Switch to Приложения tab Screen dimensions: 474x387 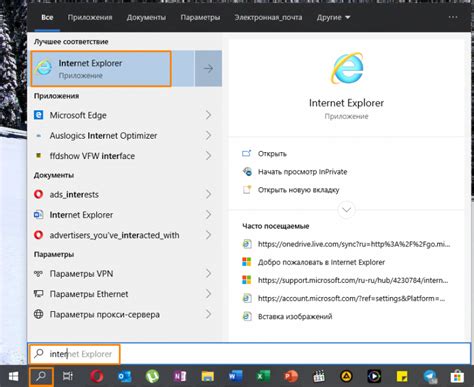click(90, 17)
